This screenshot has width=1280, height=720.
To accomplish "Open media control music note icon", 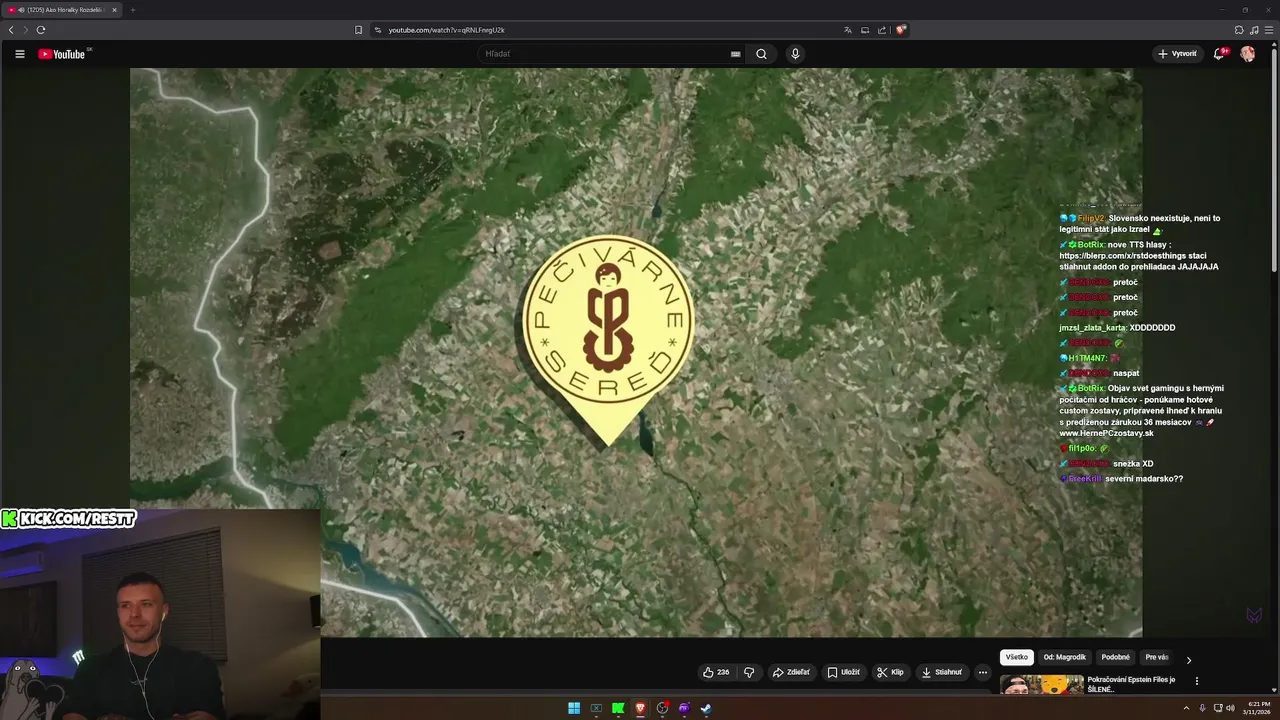I will point(1254,30).
